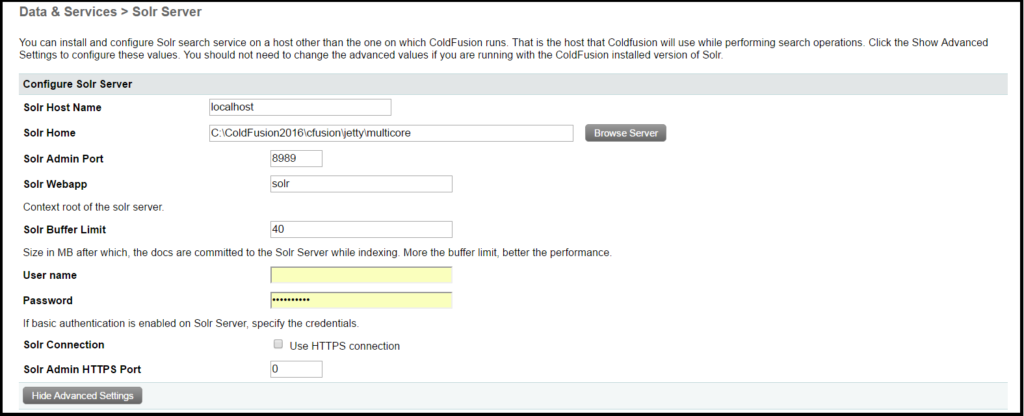Click the Solr Webapp text box

click(x=361, y=184)
